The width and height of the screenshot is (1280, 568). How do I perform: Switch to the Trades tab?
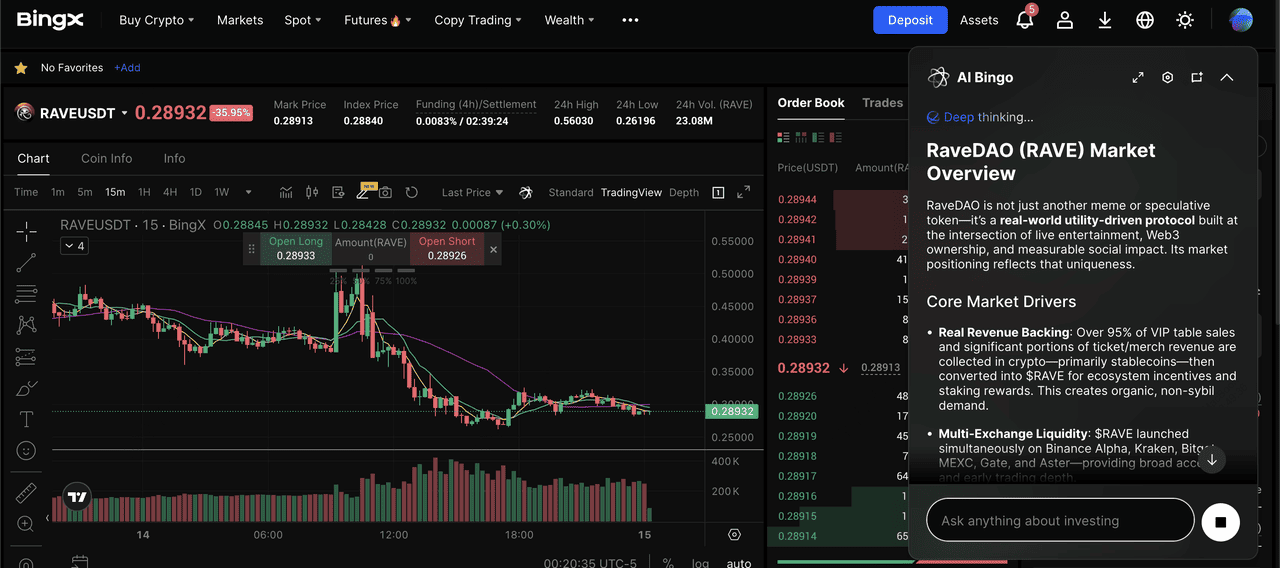pos(882,103)
